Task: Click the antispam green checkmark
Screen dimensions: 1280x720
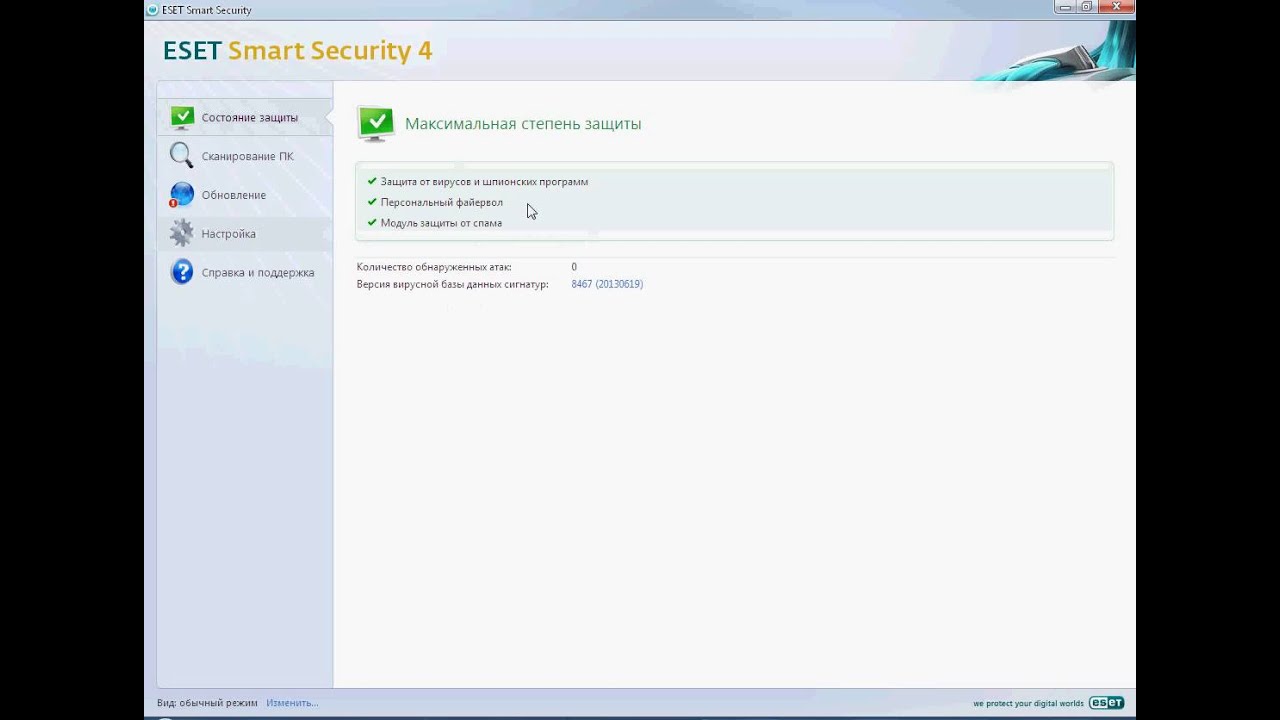Action: 372,222
